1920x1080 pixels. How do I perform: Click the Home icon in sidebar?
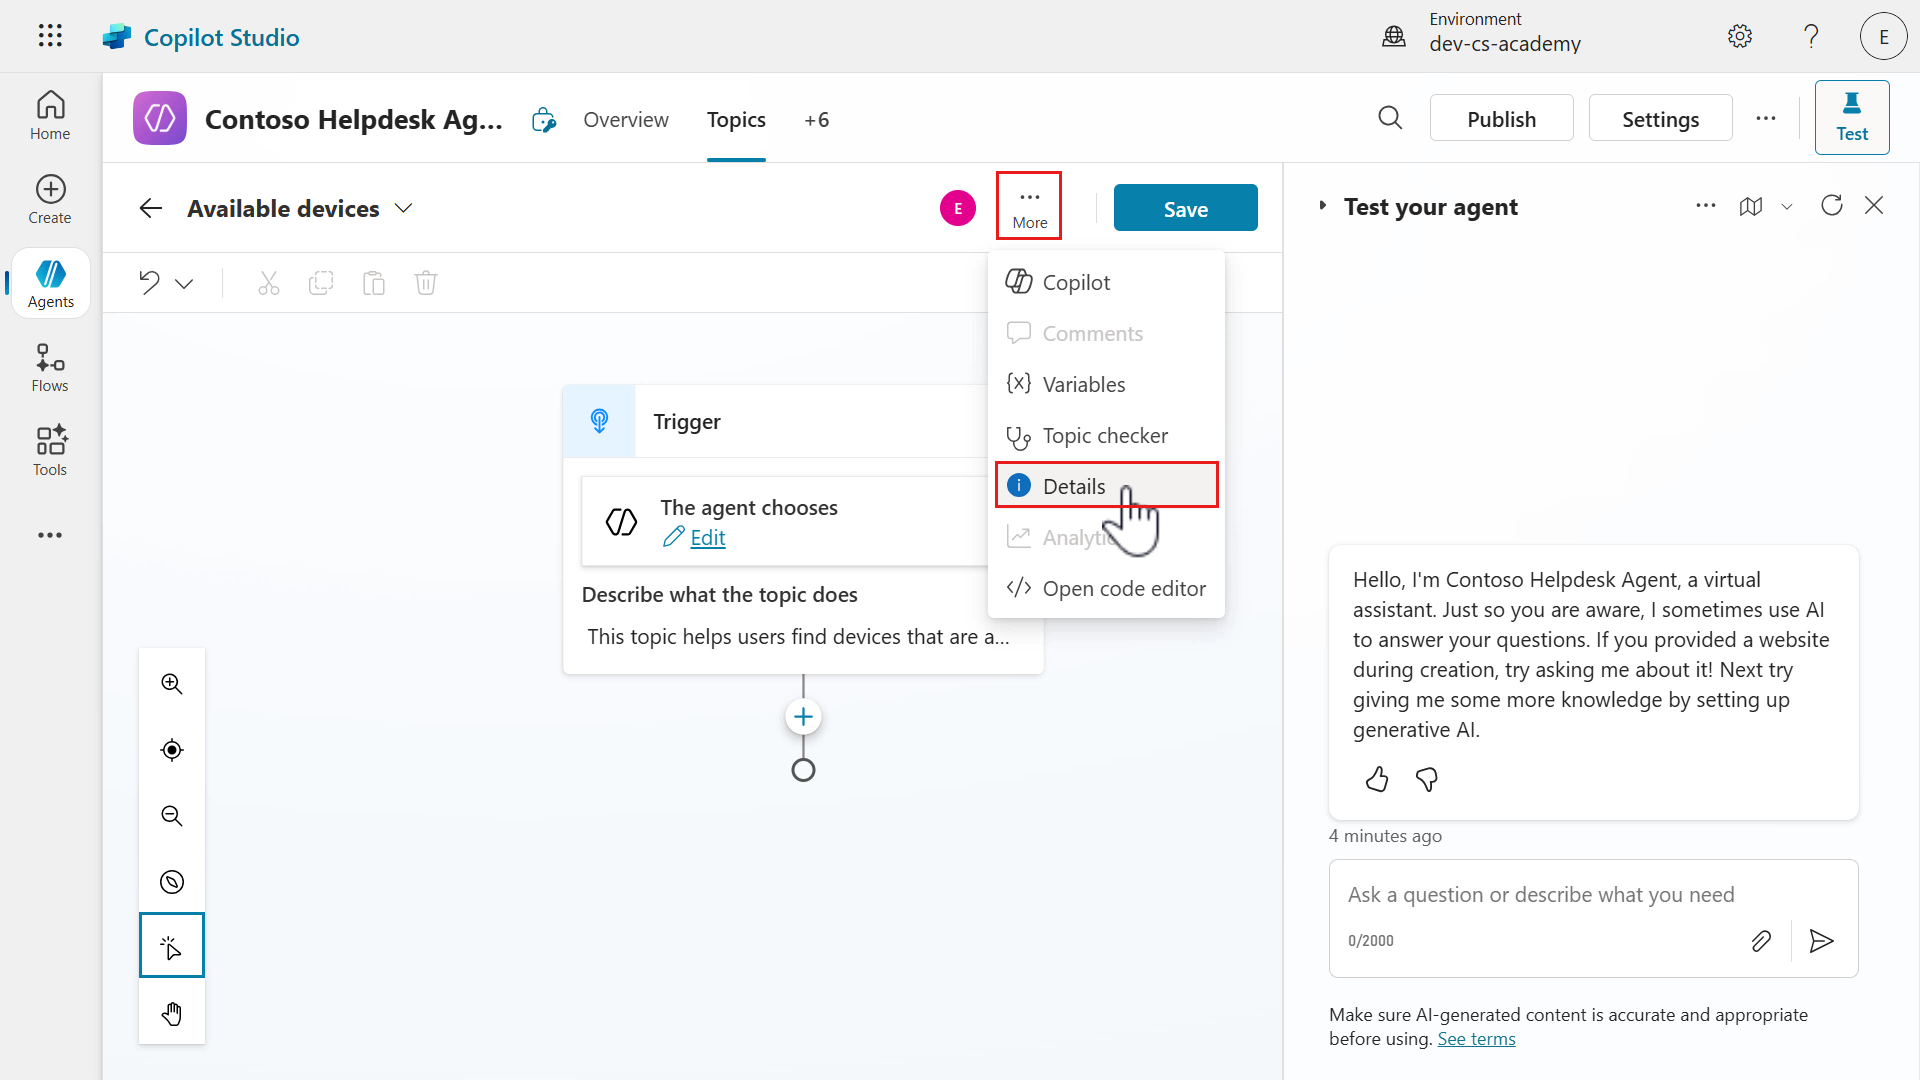pyautogui.click(x=49, y=113)
